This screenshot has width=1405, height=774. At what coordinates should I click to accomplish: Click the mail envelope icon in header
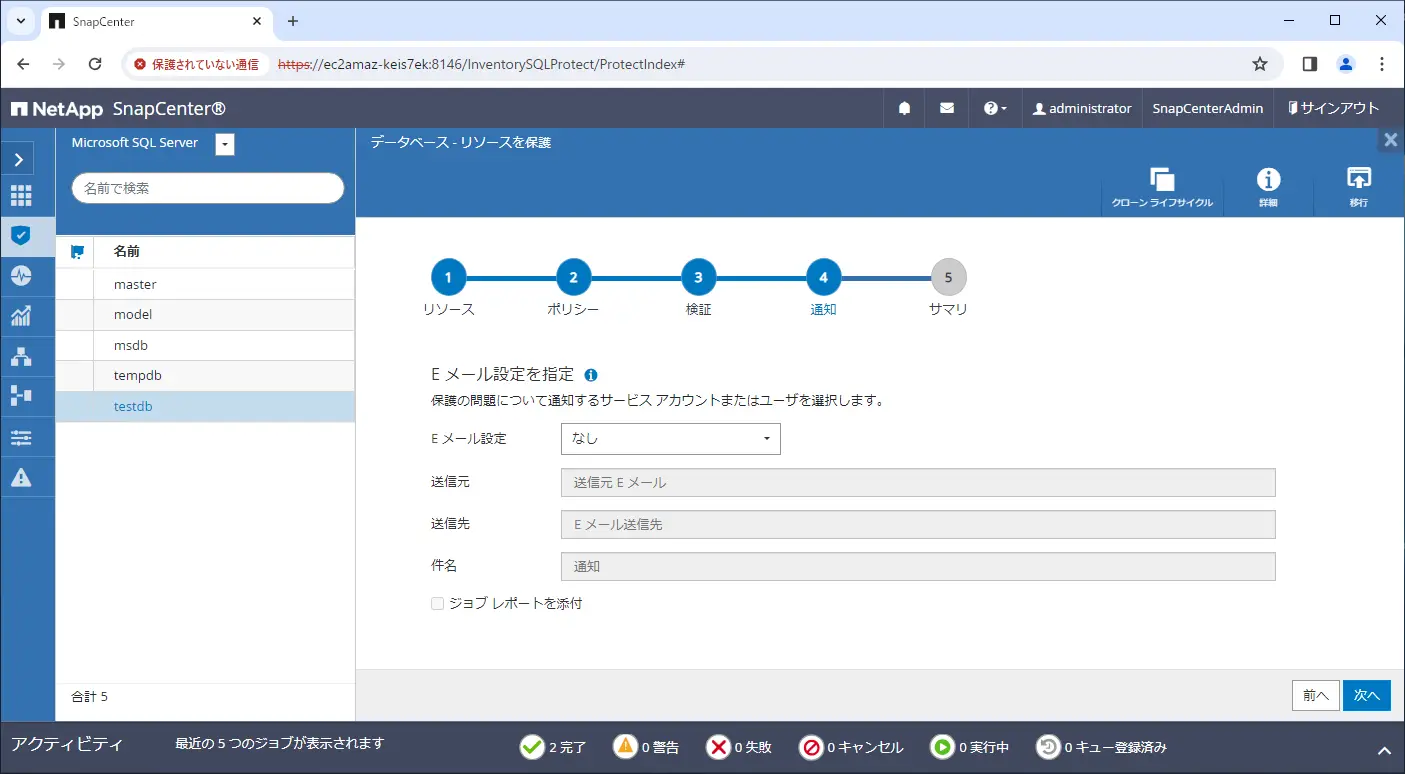(947, 108)
